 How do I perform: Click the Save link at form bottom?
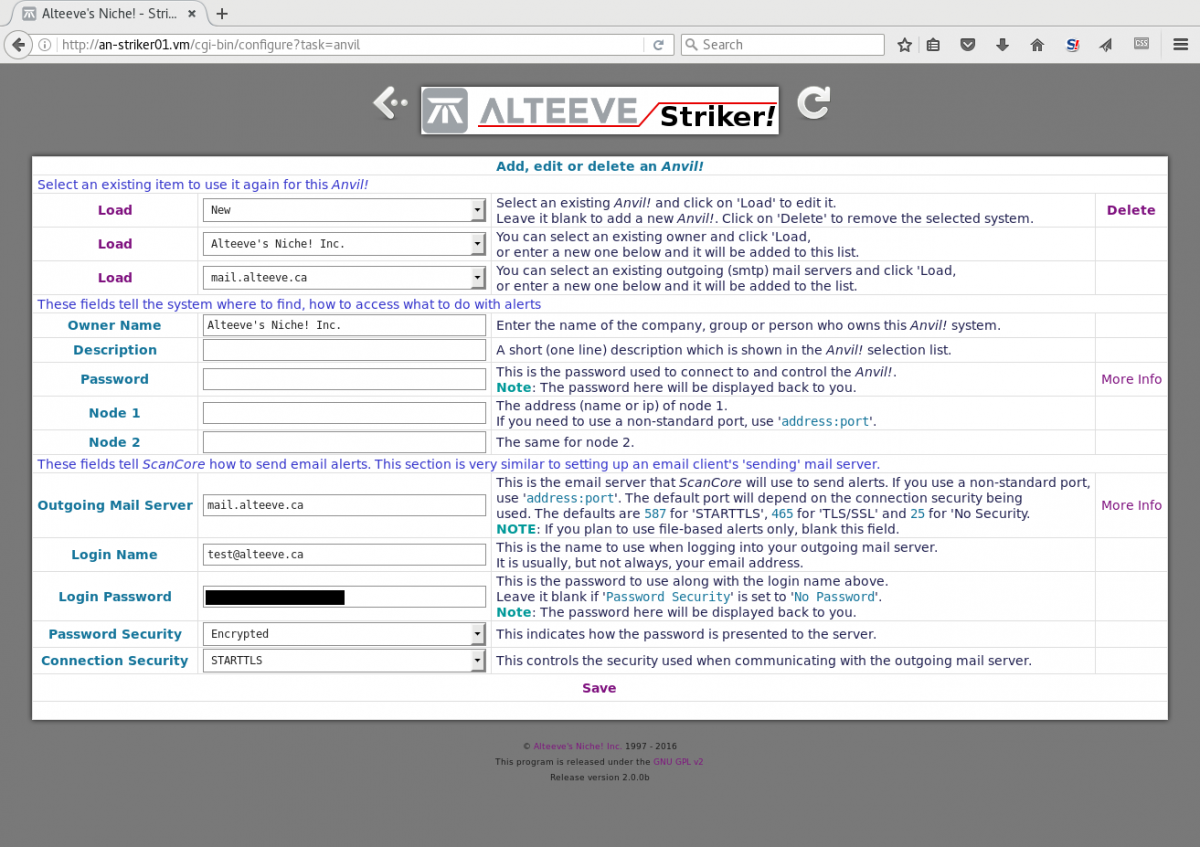tap(599, 688)
